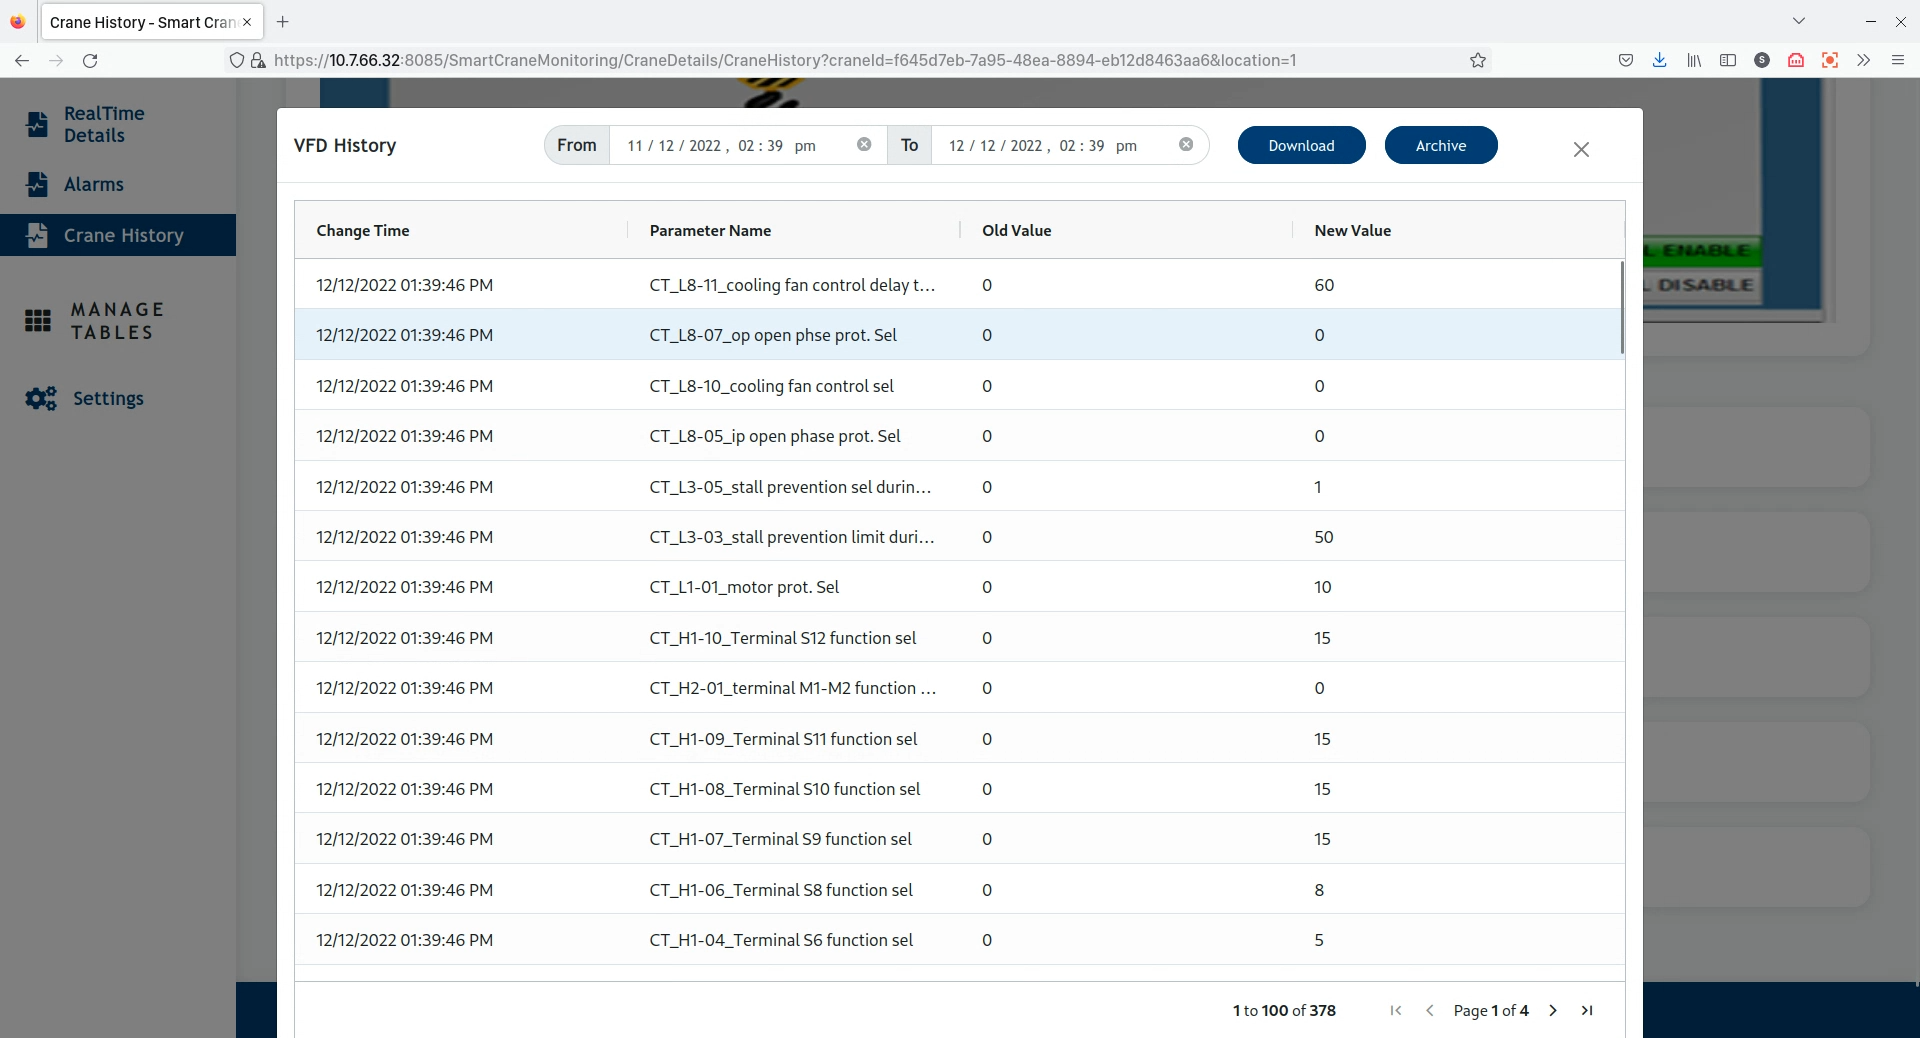Screen dimensions: 1920x1038
Task: Open Manage Tables grid icon
Action: [38, 321]
